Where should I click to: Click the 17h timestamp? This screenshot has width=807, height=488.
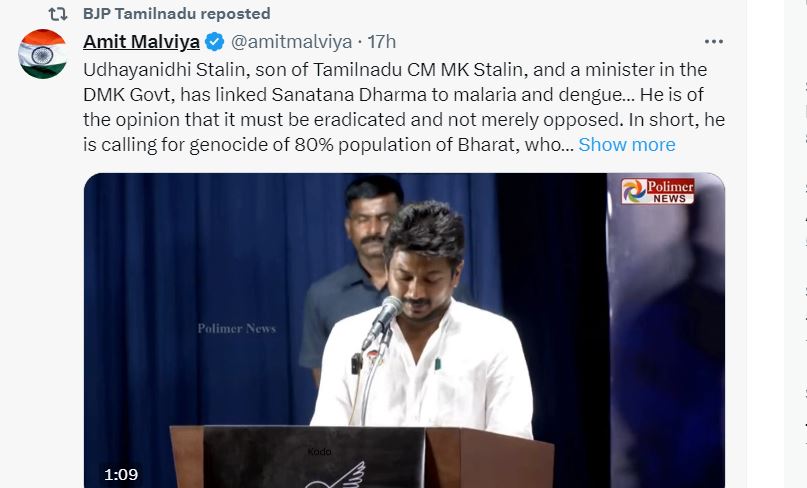(x=381, y=42)
